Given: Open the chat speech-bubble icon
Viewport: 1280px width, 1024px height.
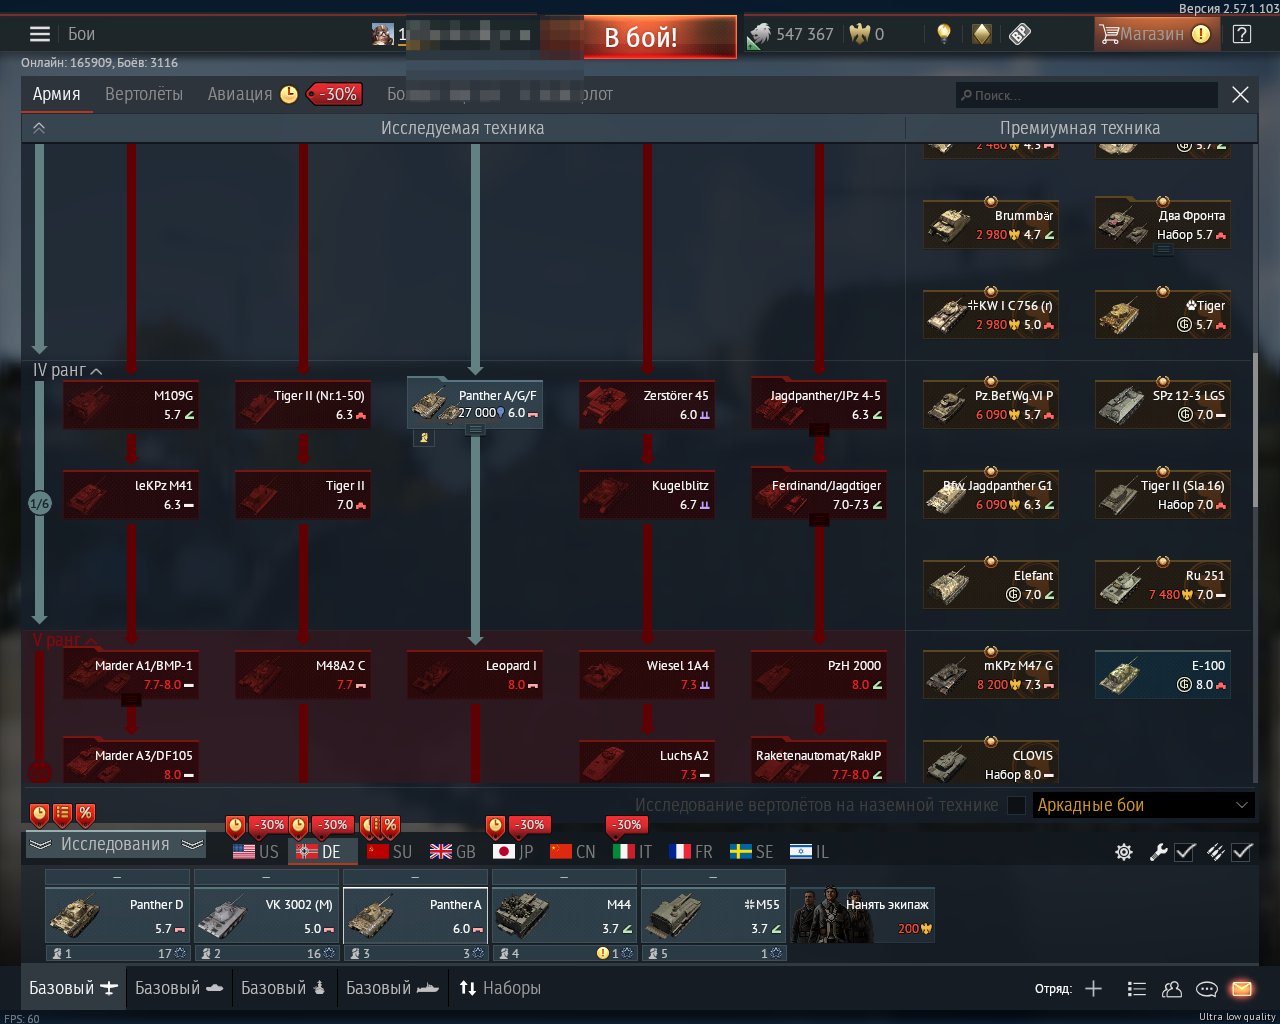Looking at the screenshot, I should click(1207, 989).
